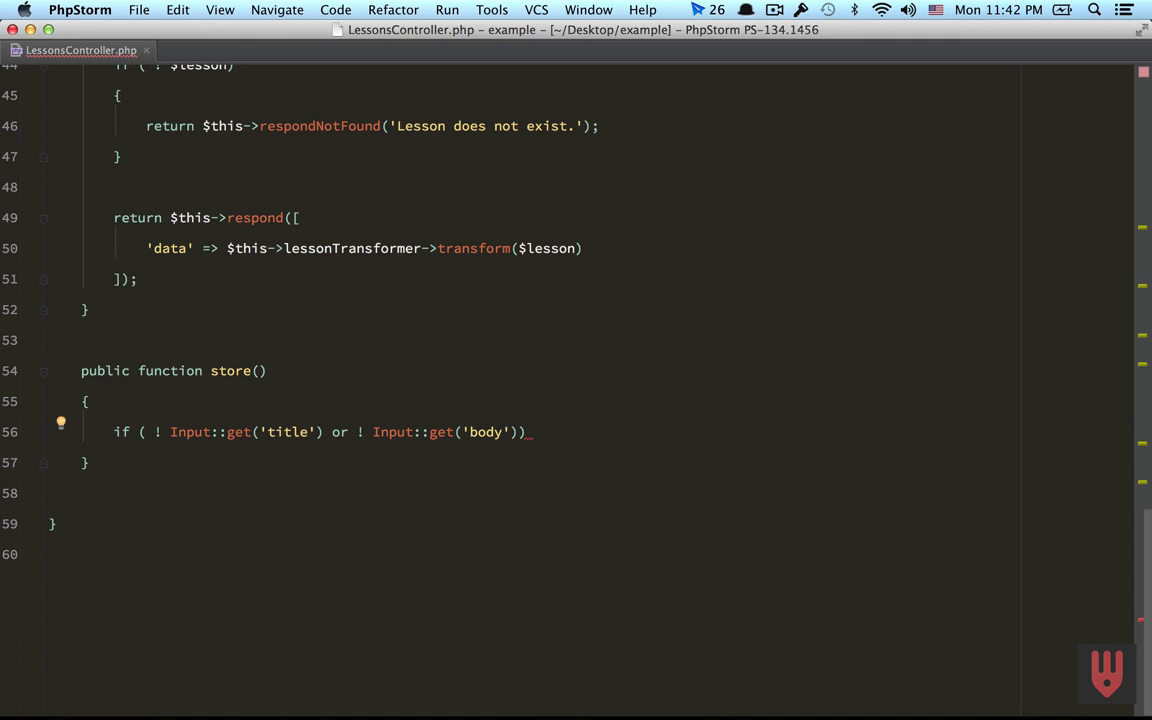The height and width of the screenshot is (720, 1152).
Task: Collapse the return respond block at line 49
Action: [x=43, y=219]
